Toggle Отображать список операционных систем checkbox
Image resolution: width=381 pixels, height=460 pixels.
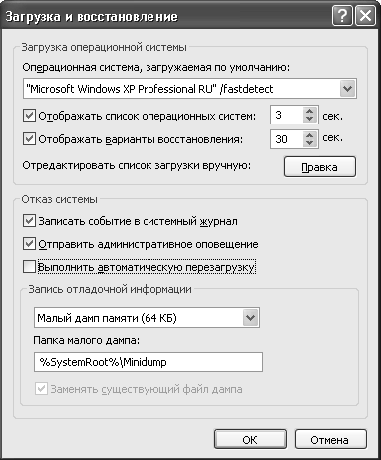29,116
